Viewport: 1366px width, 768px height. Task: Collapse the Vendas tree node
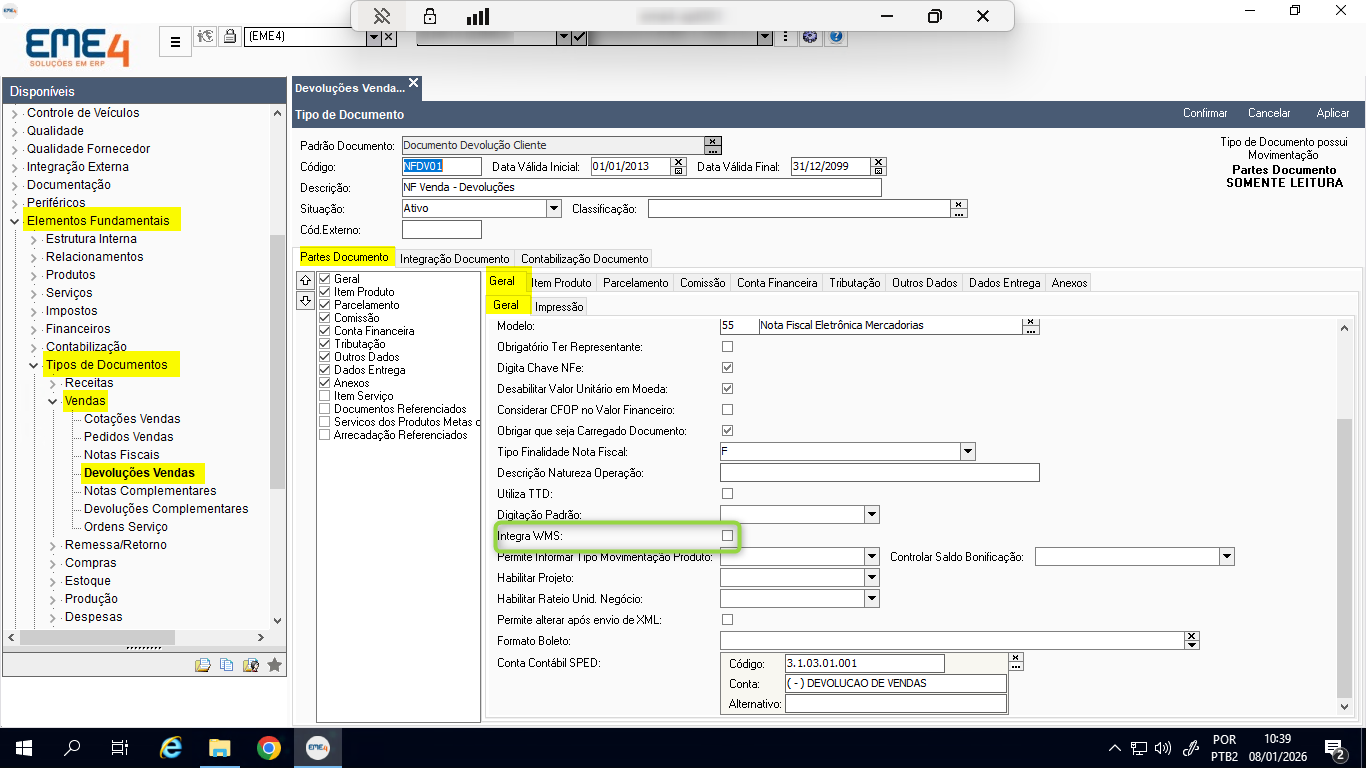(52, 401)
